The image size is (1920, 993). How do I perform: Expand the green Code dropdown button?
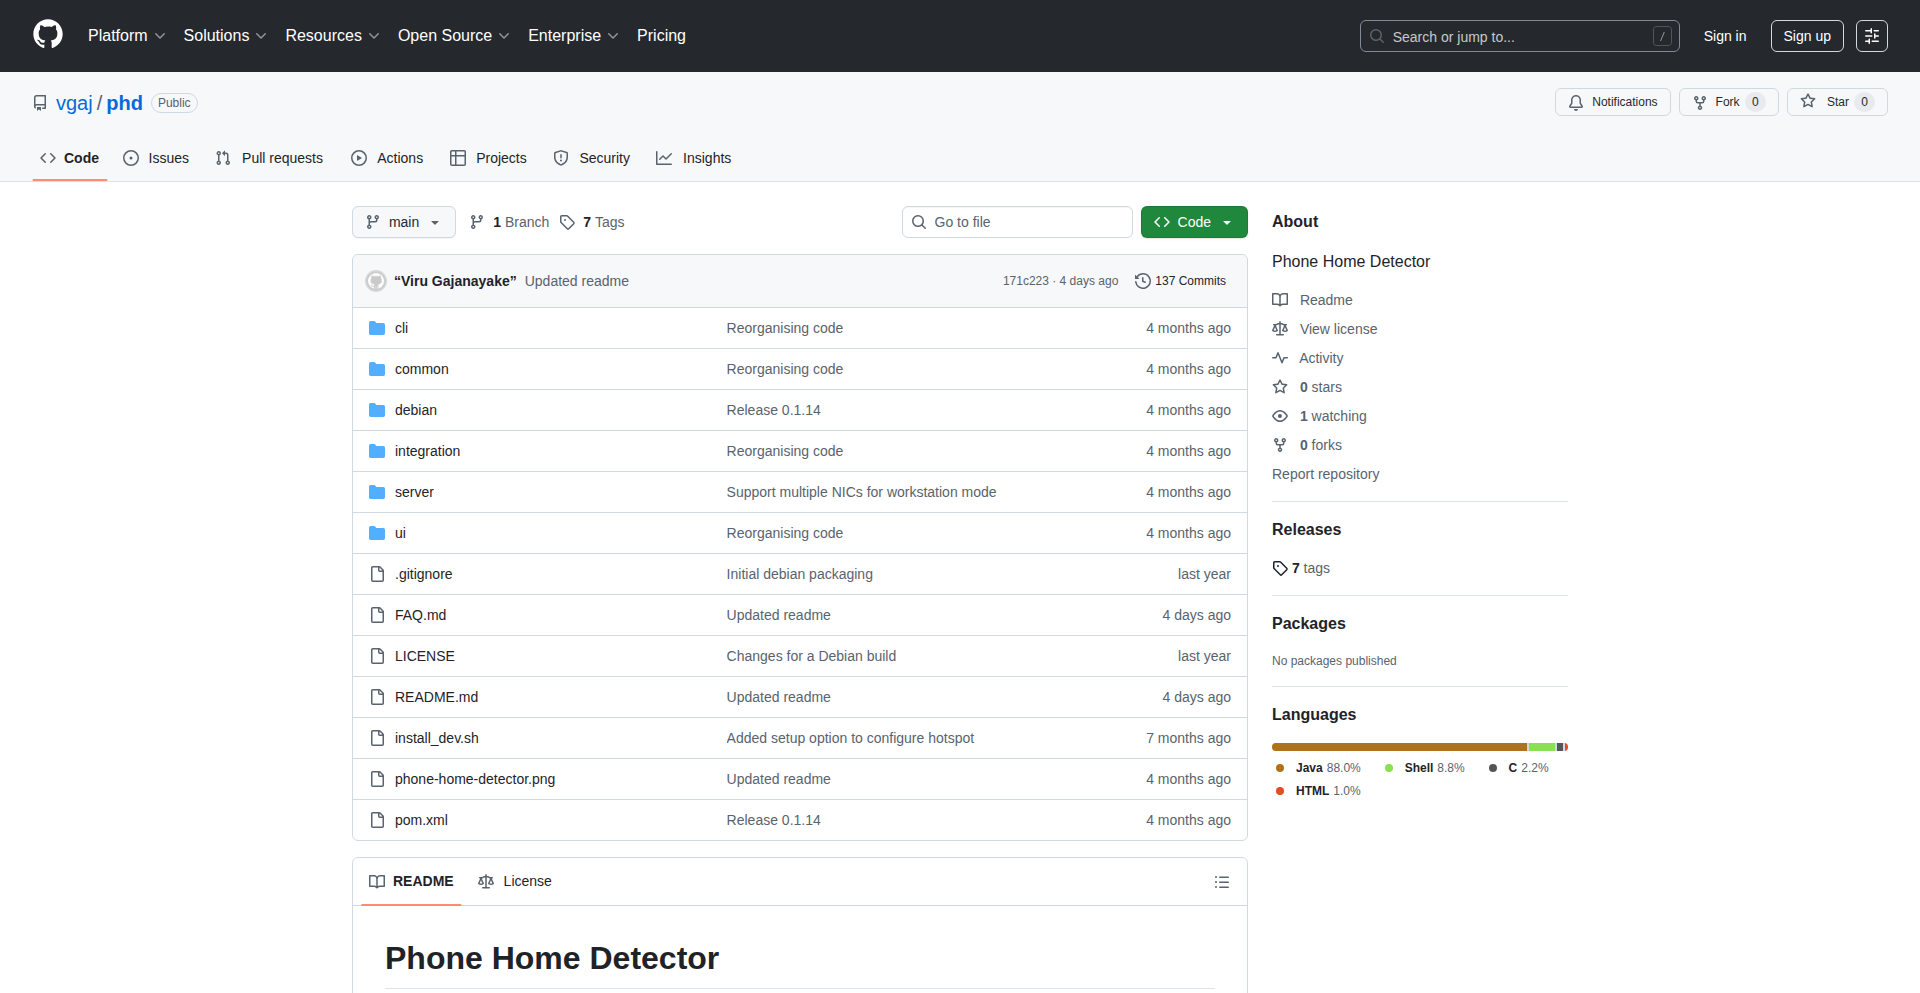[1193, 222]
